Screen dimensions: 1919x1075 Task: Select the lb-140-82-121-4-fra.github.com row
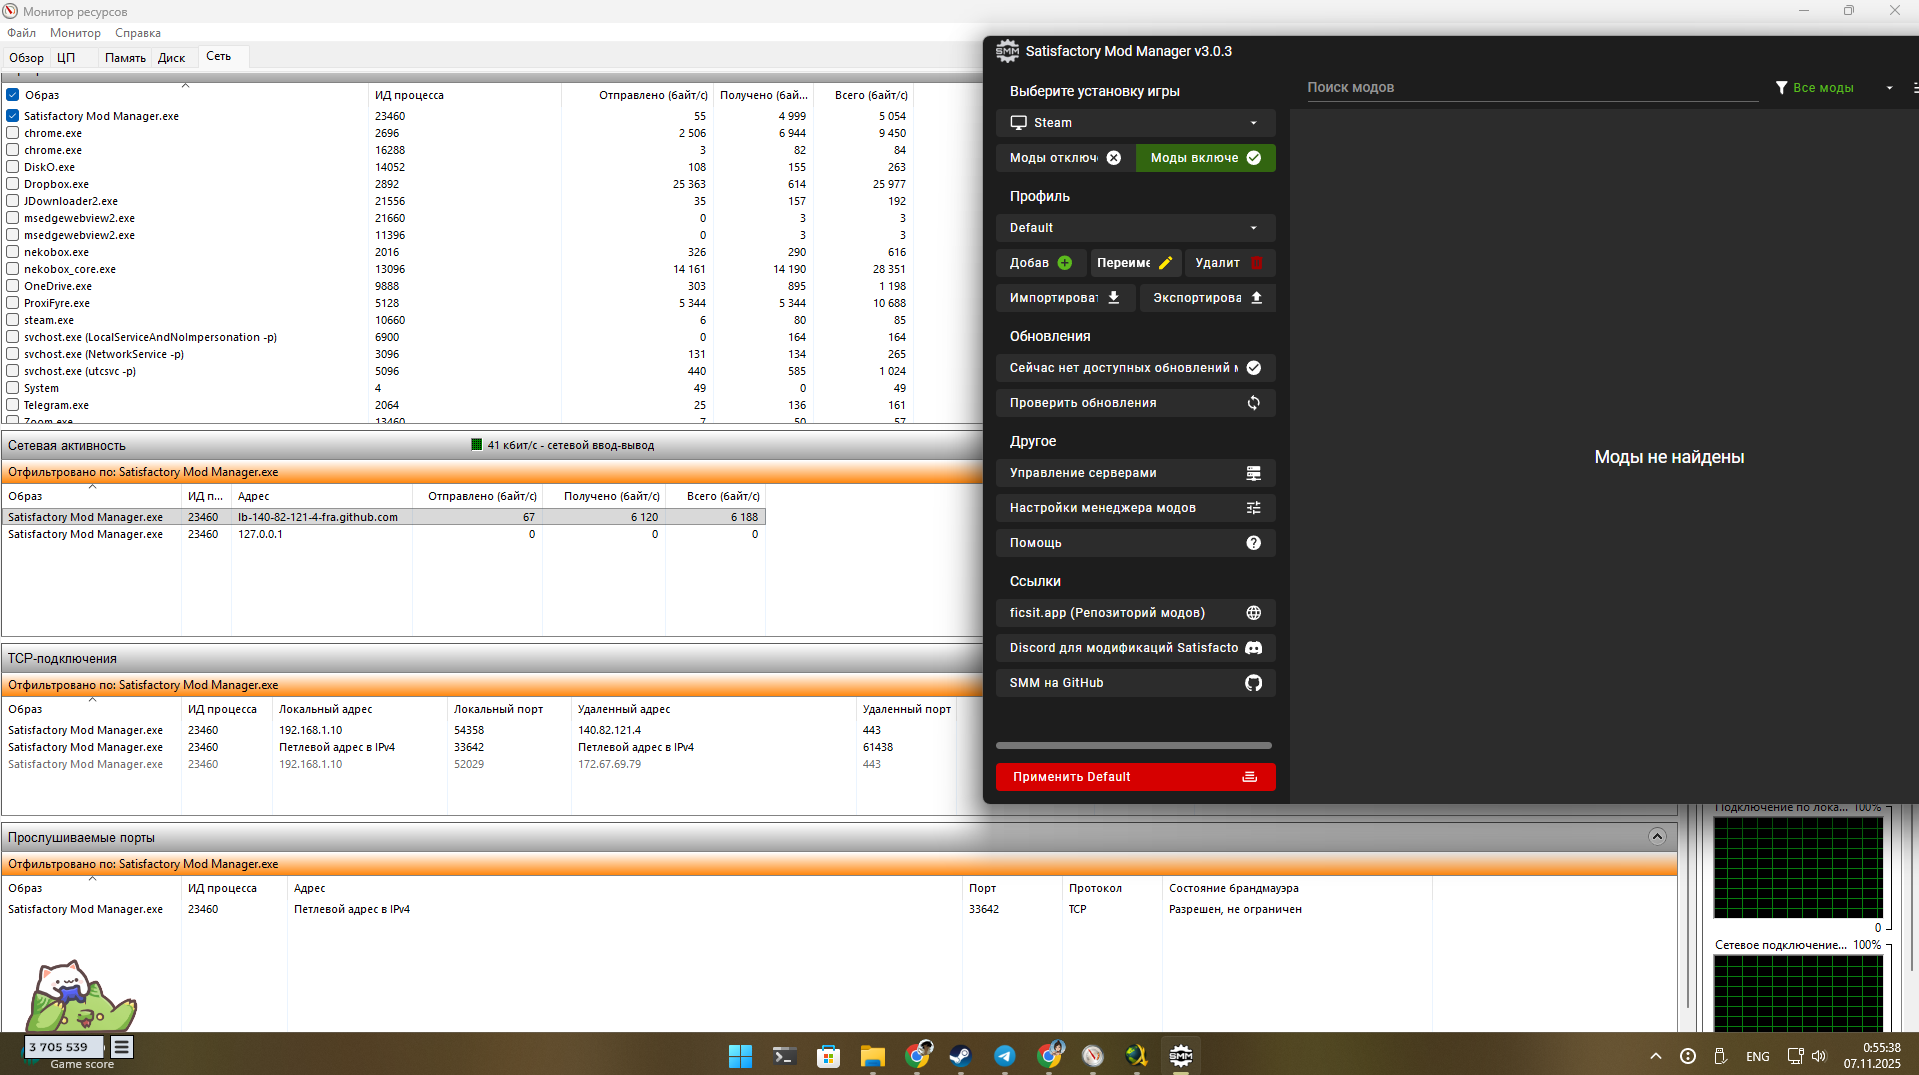coord(384,517)
